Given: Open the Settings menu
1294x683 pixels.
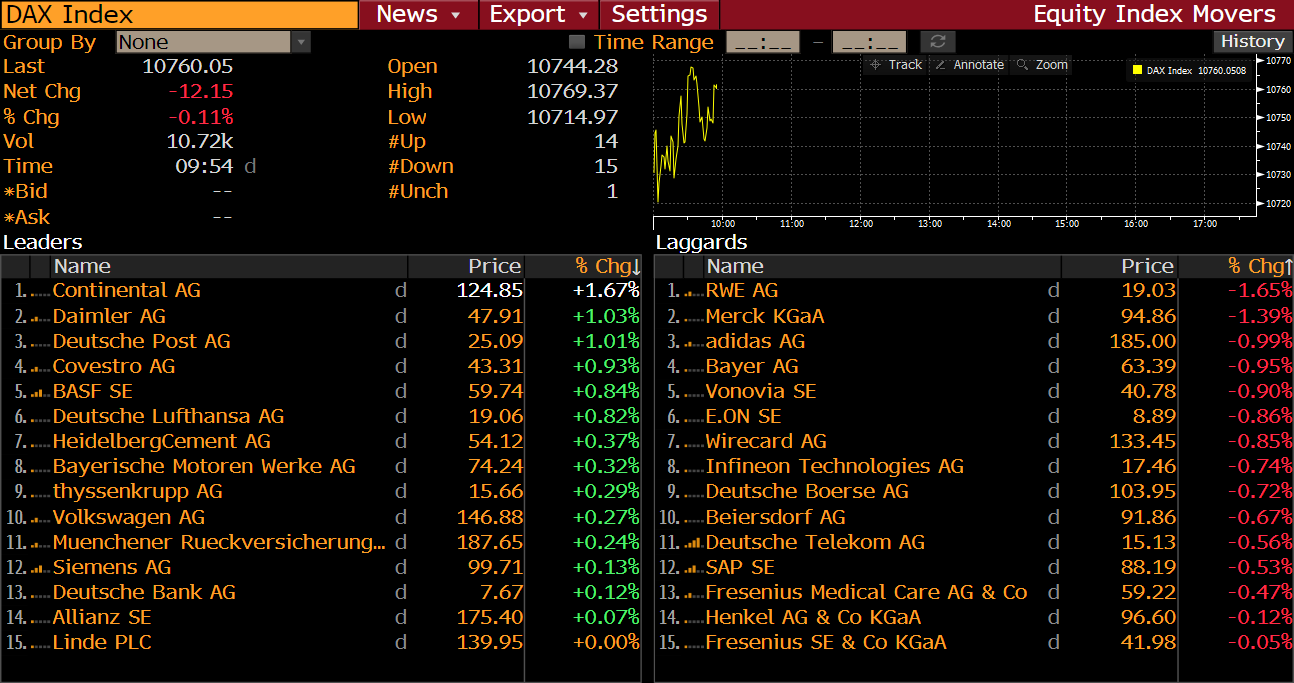Looking at the screenshot, I should point(659,14).
